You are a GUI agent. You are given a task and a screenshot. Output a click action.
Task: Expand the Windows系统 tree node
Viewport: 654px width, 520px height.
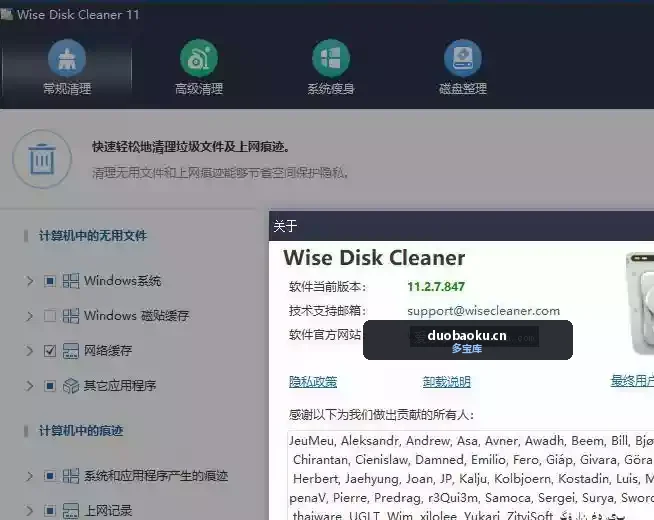[29, 281]
